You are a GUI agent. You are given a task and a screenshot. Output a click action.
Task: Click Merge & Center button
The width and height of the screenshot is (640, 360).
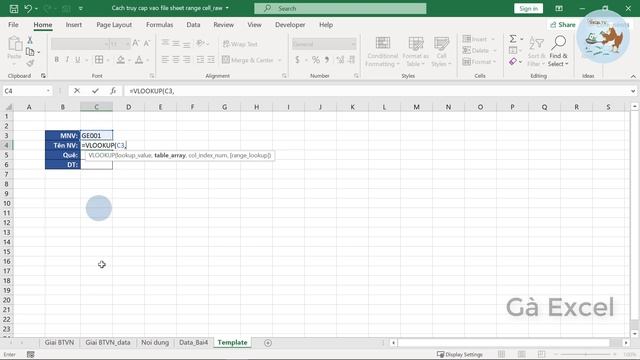[247, 60]
